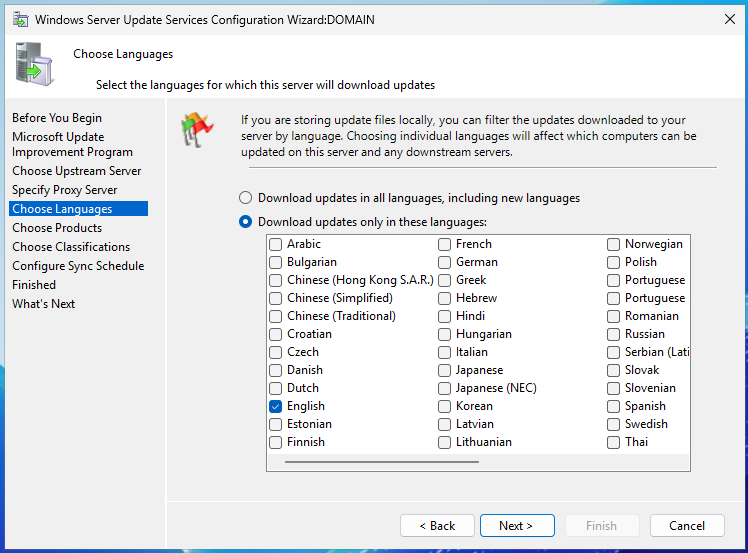Enable the Hungarian checkbox
This screenshot has width=748, height=553.
click(x=444, y=334)
